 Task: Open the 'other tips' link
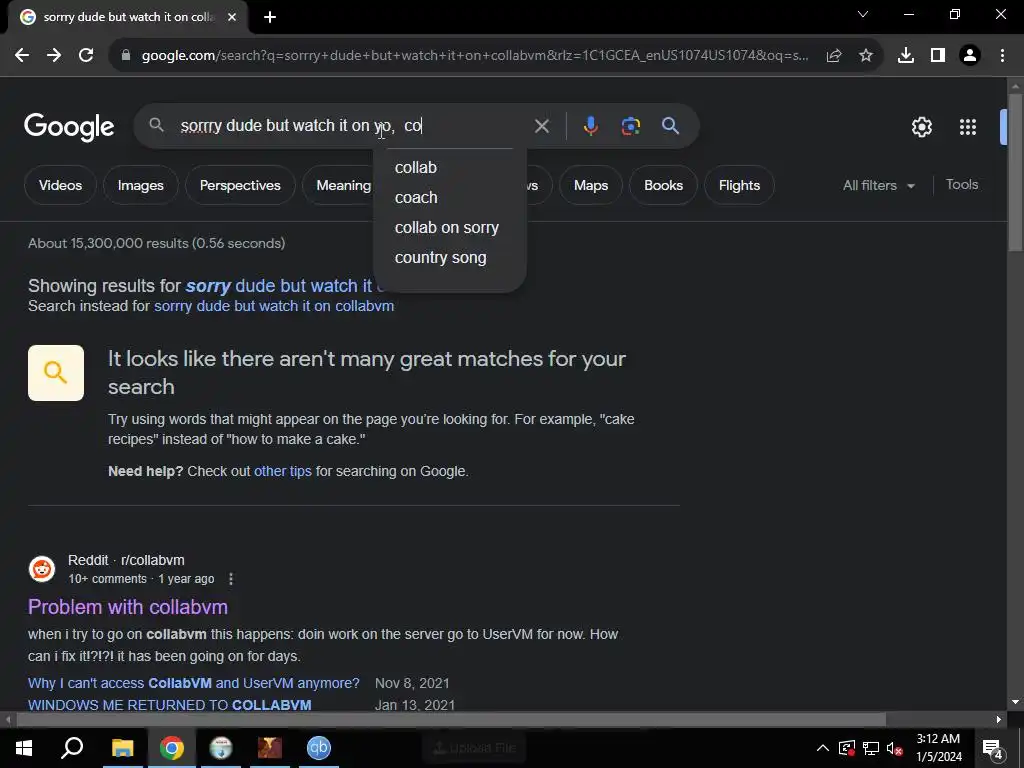tap(283, 472)
